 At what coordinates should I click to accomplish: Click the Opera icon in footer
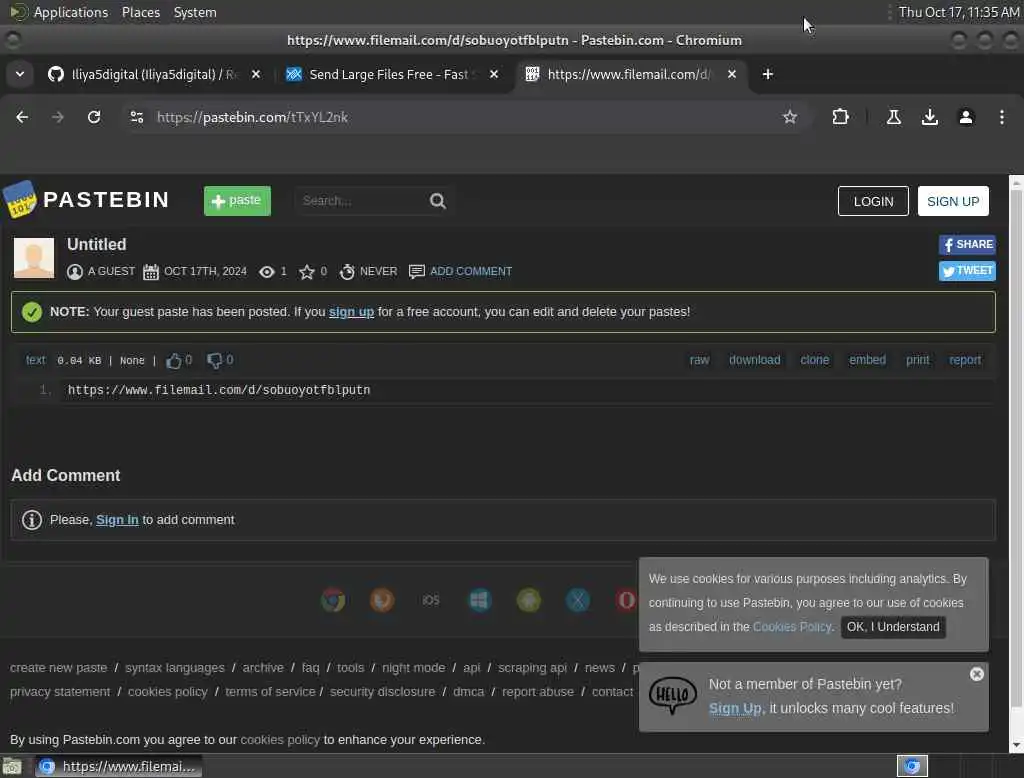tap(626, 600)
